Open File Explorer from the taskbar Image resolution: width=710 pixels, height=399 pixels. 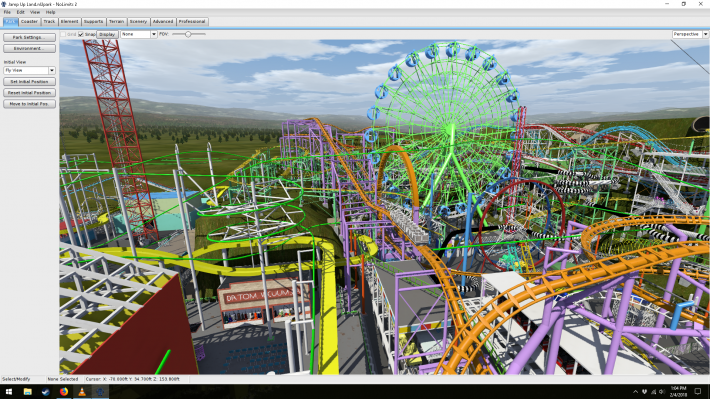(x=27, y=392)
